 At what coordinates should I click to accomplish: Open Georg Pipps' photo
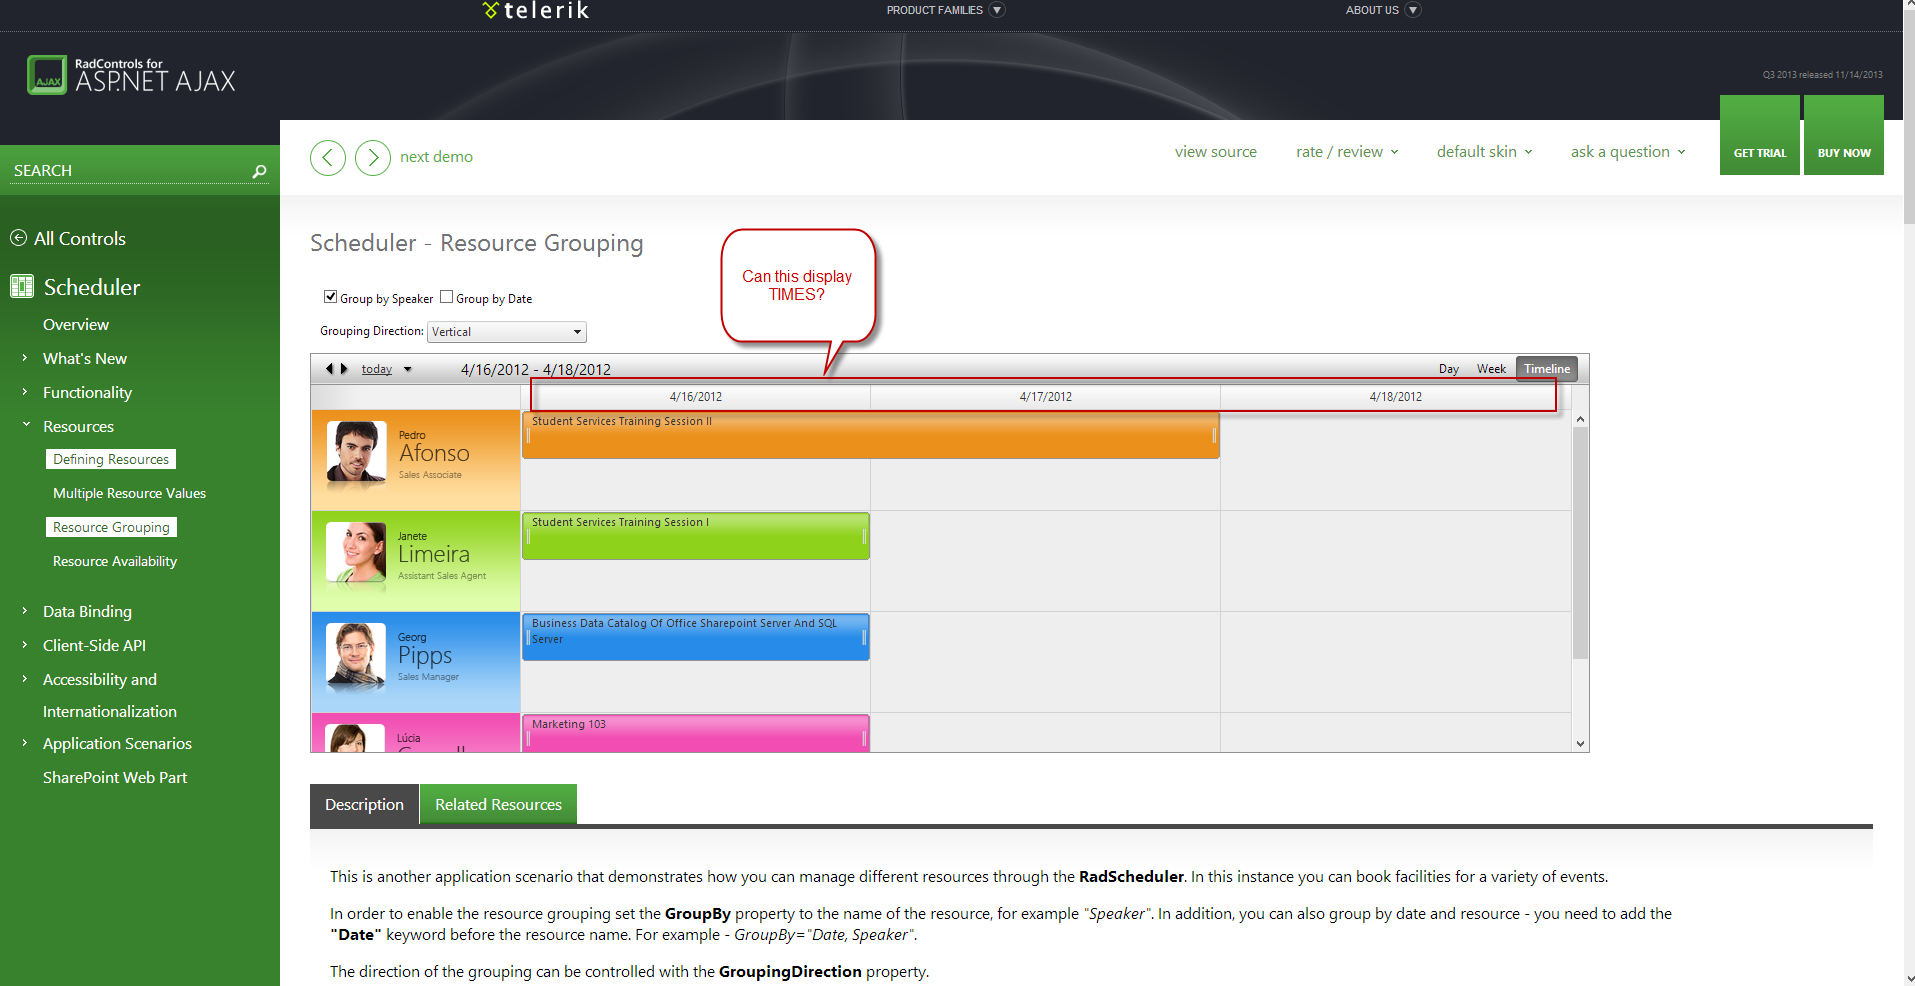click(x=356, y=654)
